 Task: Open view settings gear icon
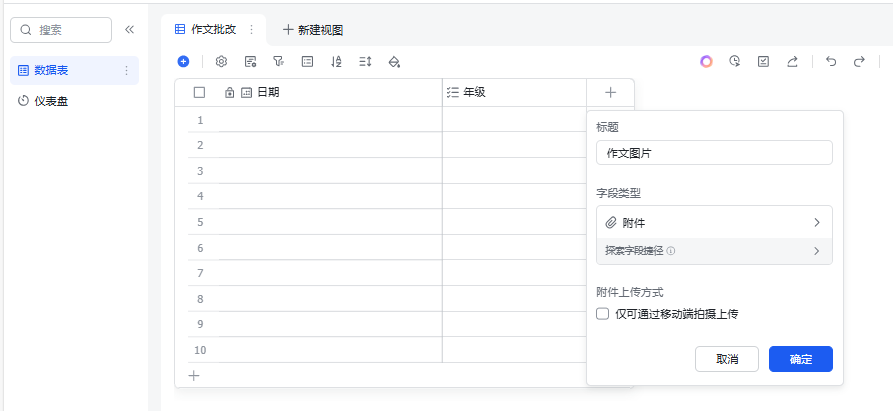click(x=221, y=61)
